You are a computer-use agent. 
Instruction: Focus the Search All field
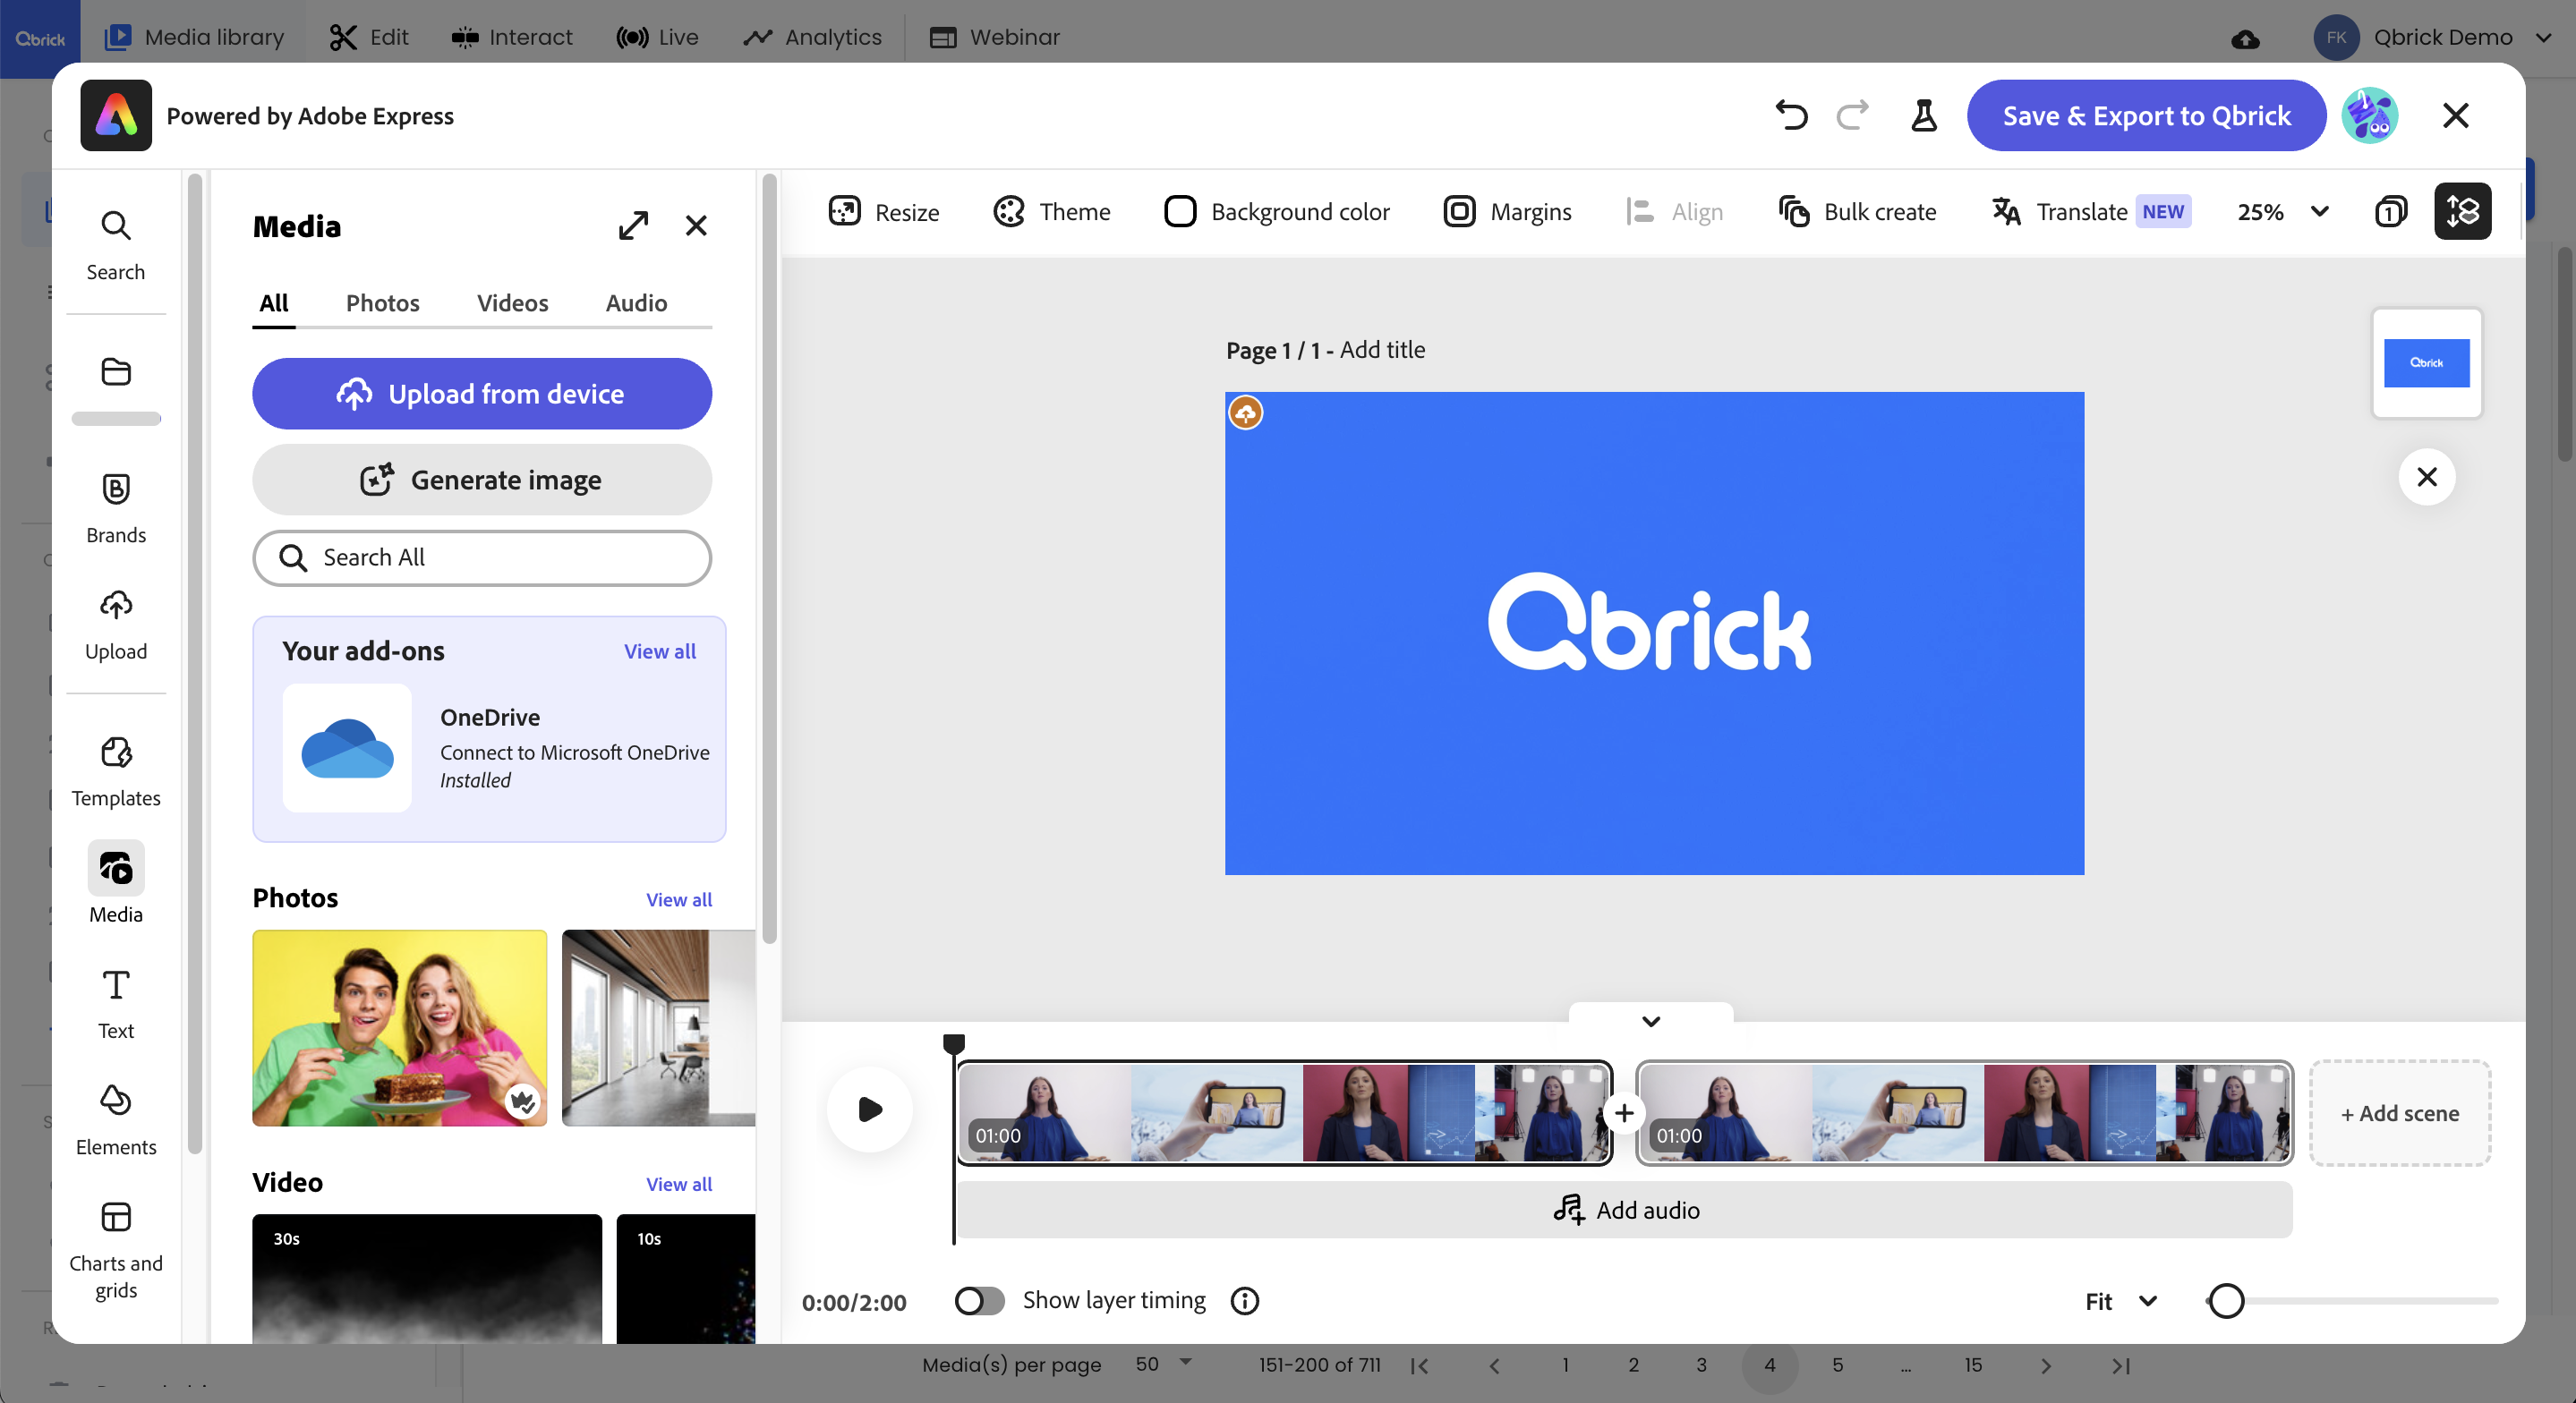tap(482, 558)
